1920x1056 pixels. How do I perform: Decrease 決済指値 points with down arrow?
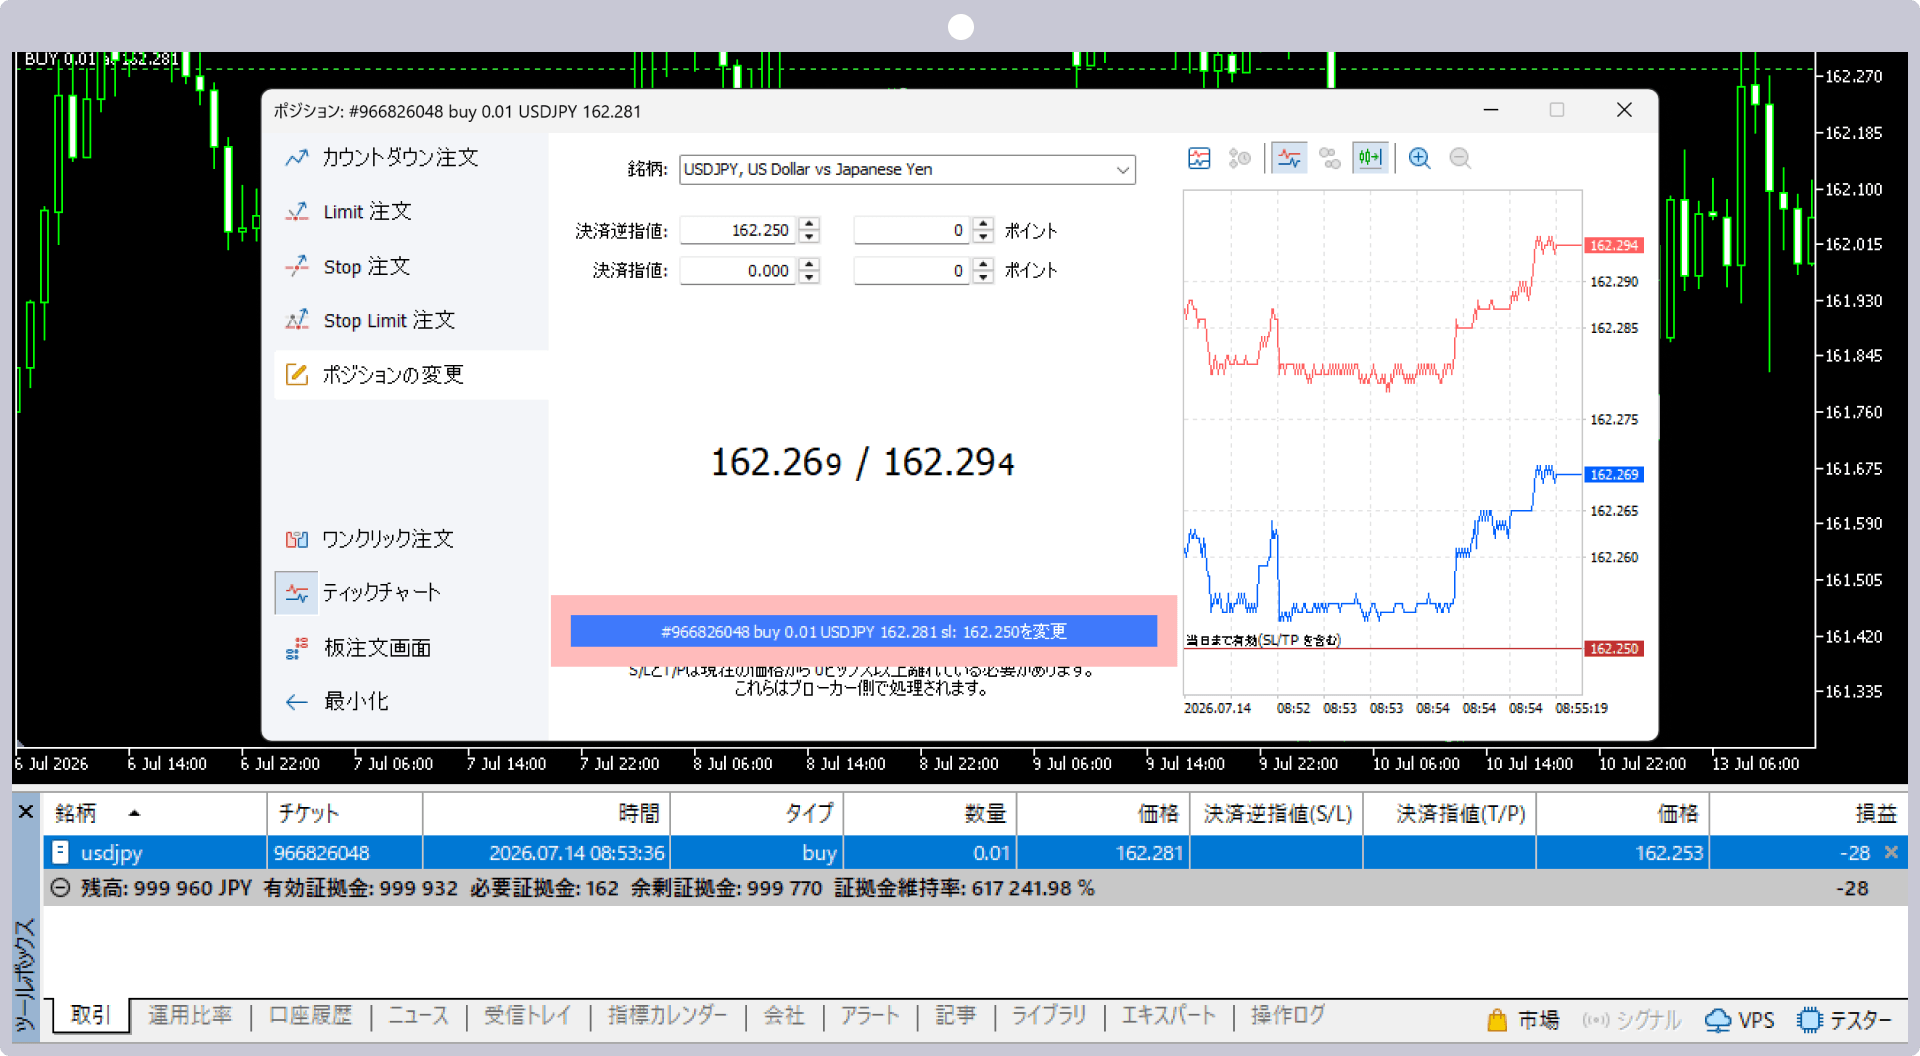pyautogui.click(x=983, y=278)
